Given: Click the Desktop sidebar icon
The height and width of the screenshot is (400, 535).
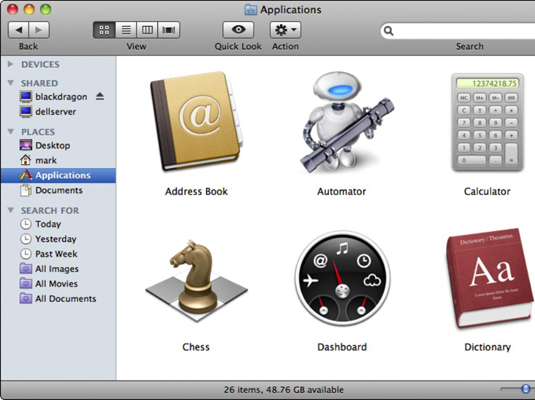Looking at the screenshot, I should (x=26, y=145).
